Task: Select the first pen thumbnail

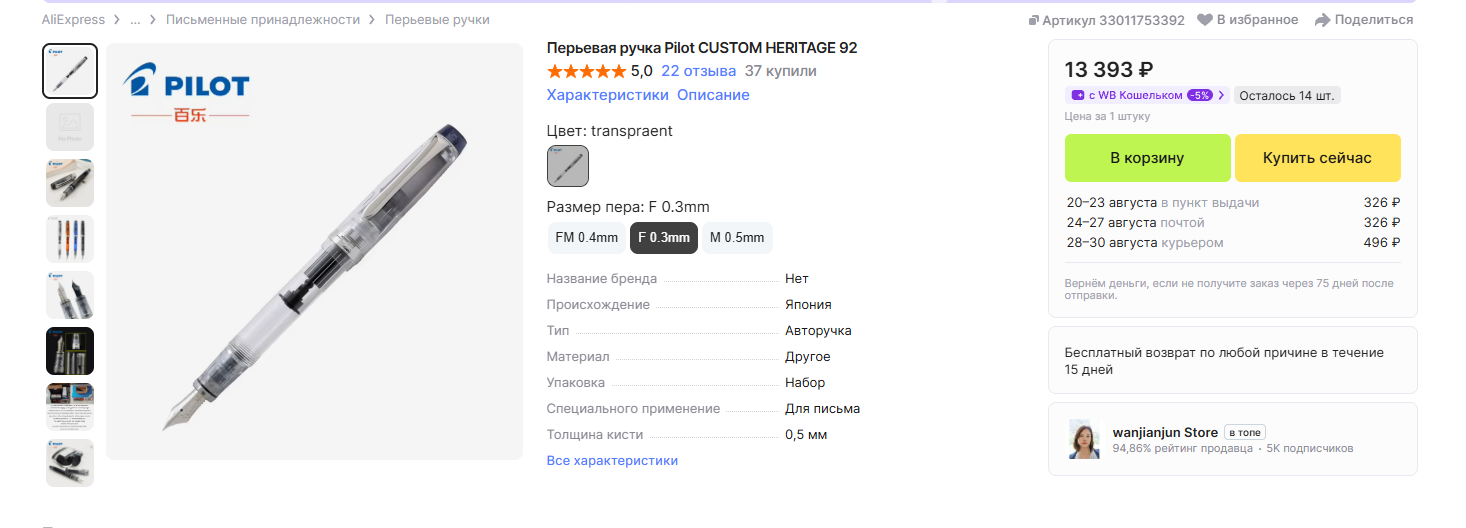Action: [x=70, y=71]
